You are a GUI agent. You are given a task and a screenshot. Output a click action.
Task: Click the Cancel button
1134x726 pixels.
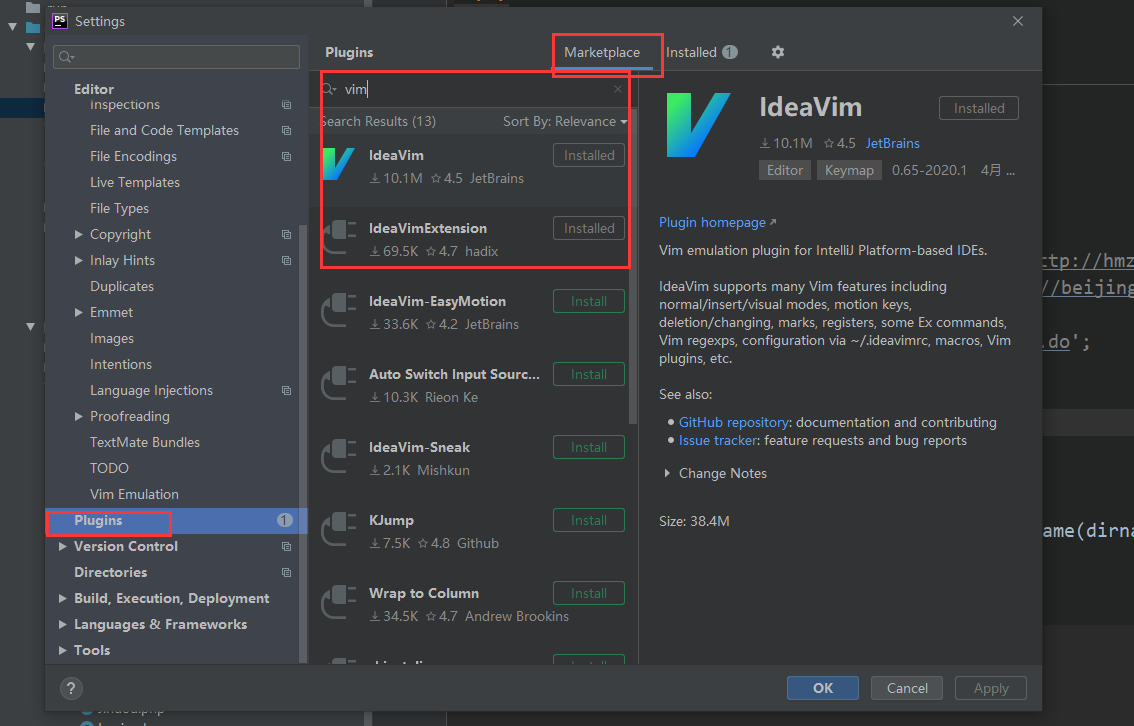click(907, 688)
